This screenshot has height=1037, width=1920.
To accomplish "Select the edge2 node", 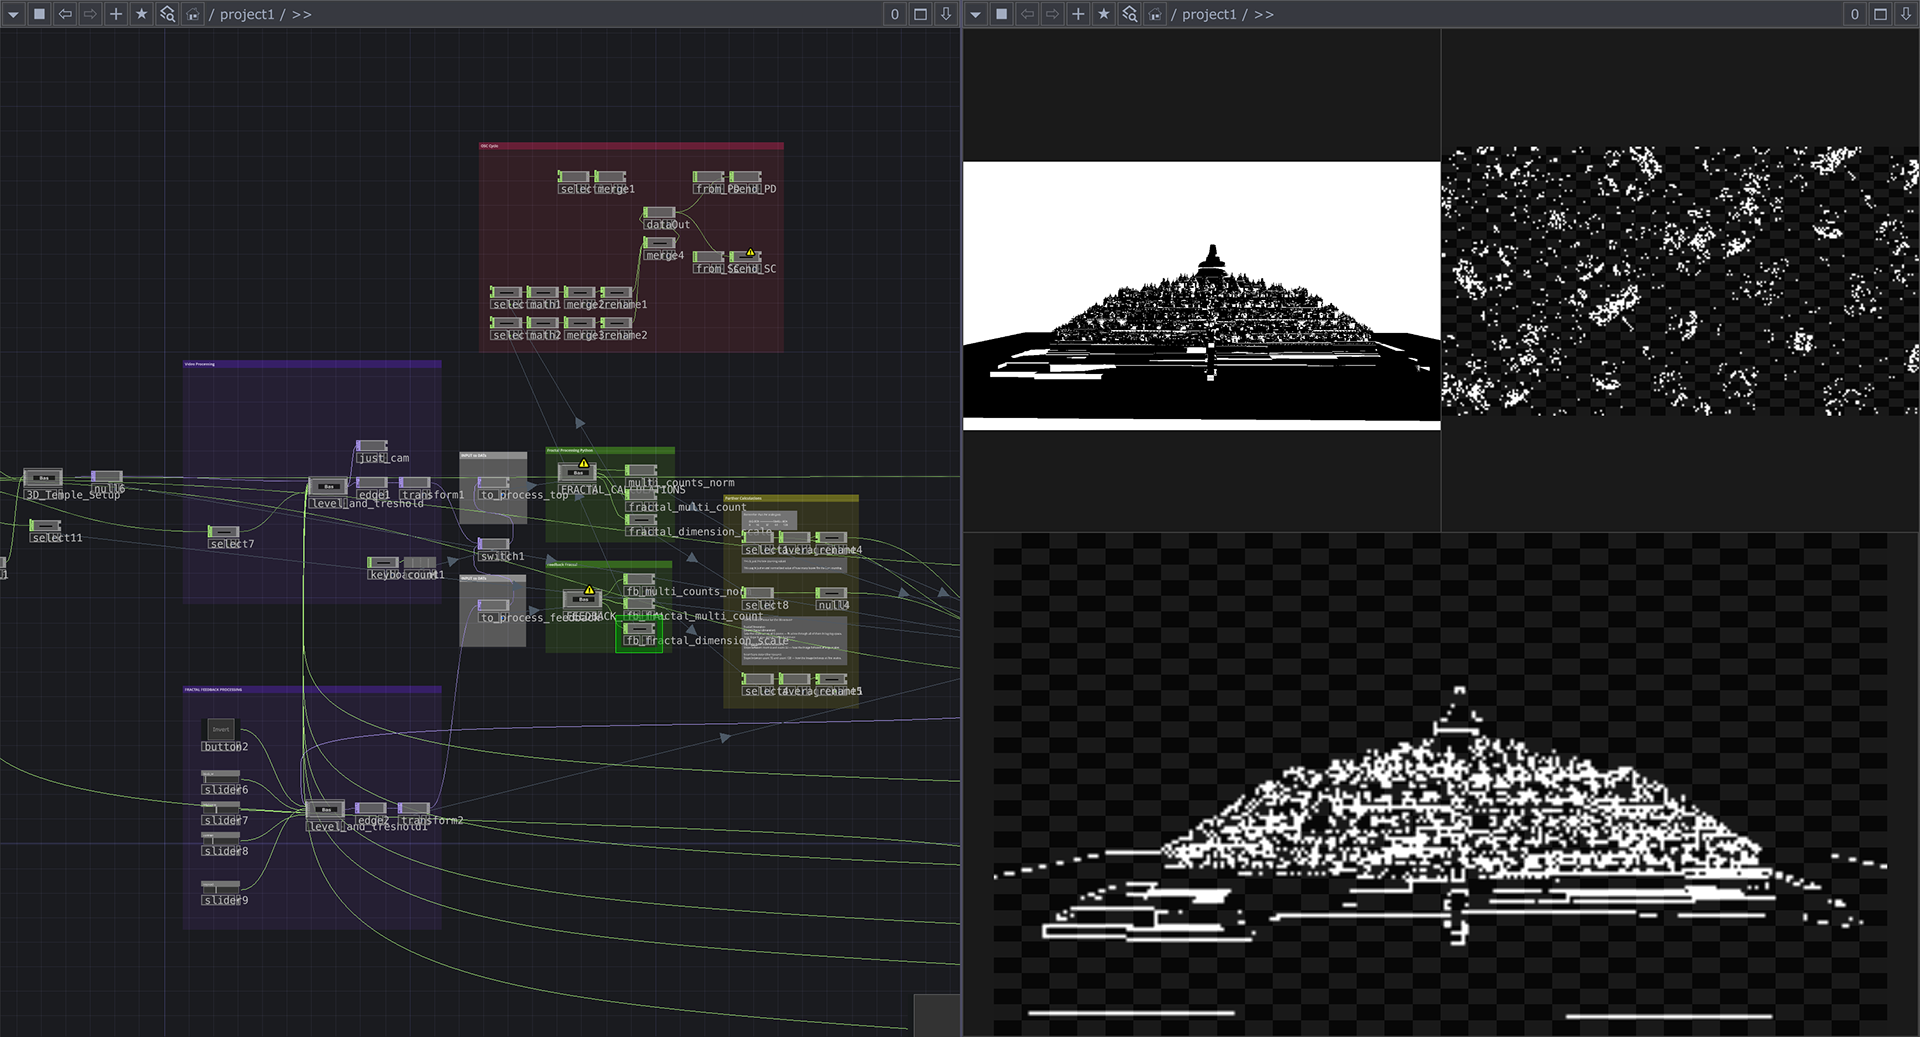I will point(371,808).
